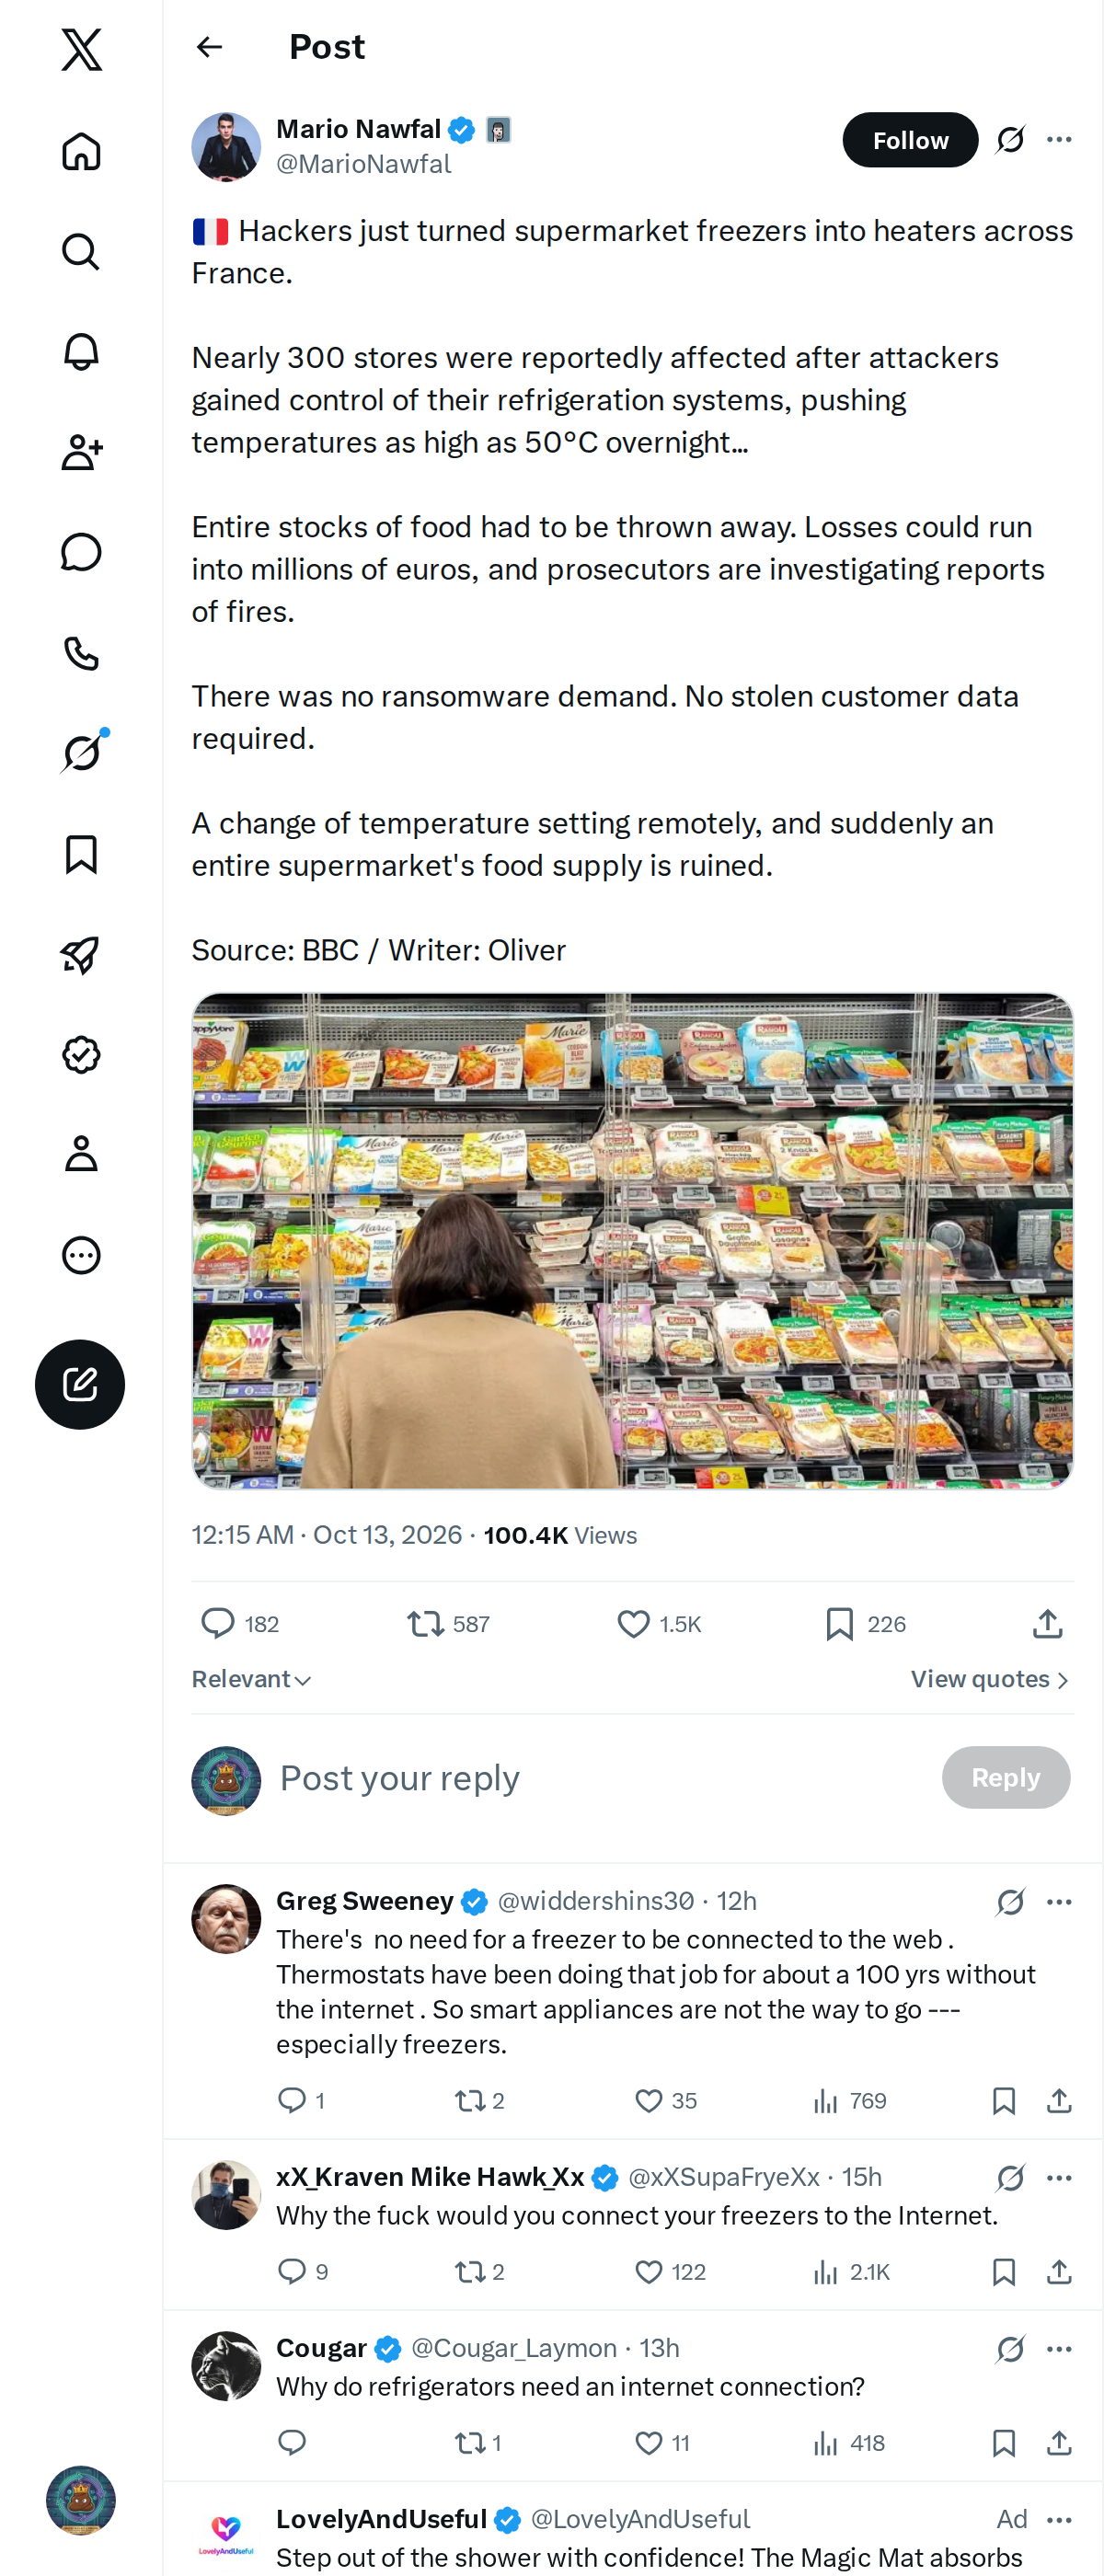Screen dimensions: 1104x2576
Task: Share the main post via share icon
Action: click(1047, 1623)
